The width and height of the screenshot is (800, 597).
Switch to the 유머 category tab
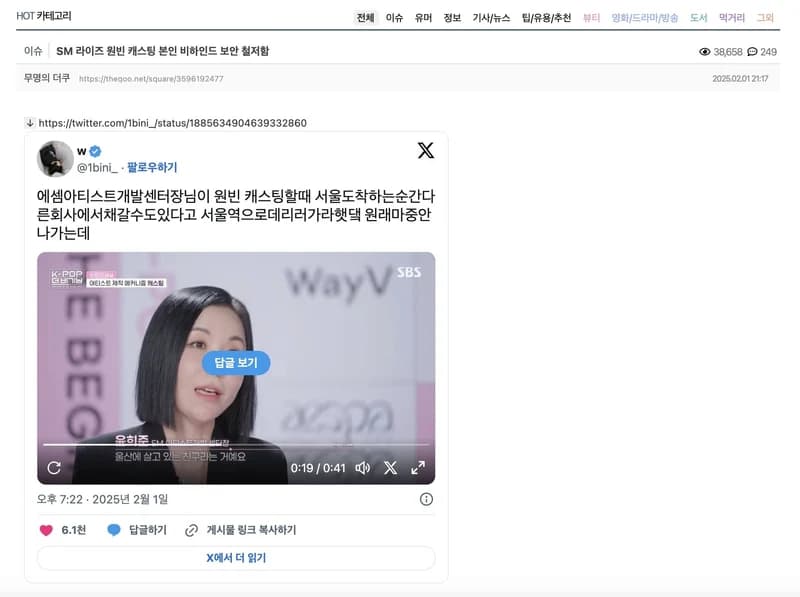[x=423, y=18]
